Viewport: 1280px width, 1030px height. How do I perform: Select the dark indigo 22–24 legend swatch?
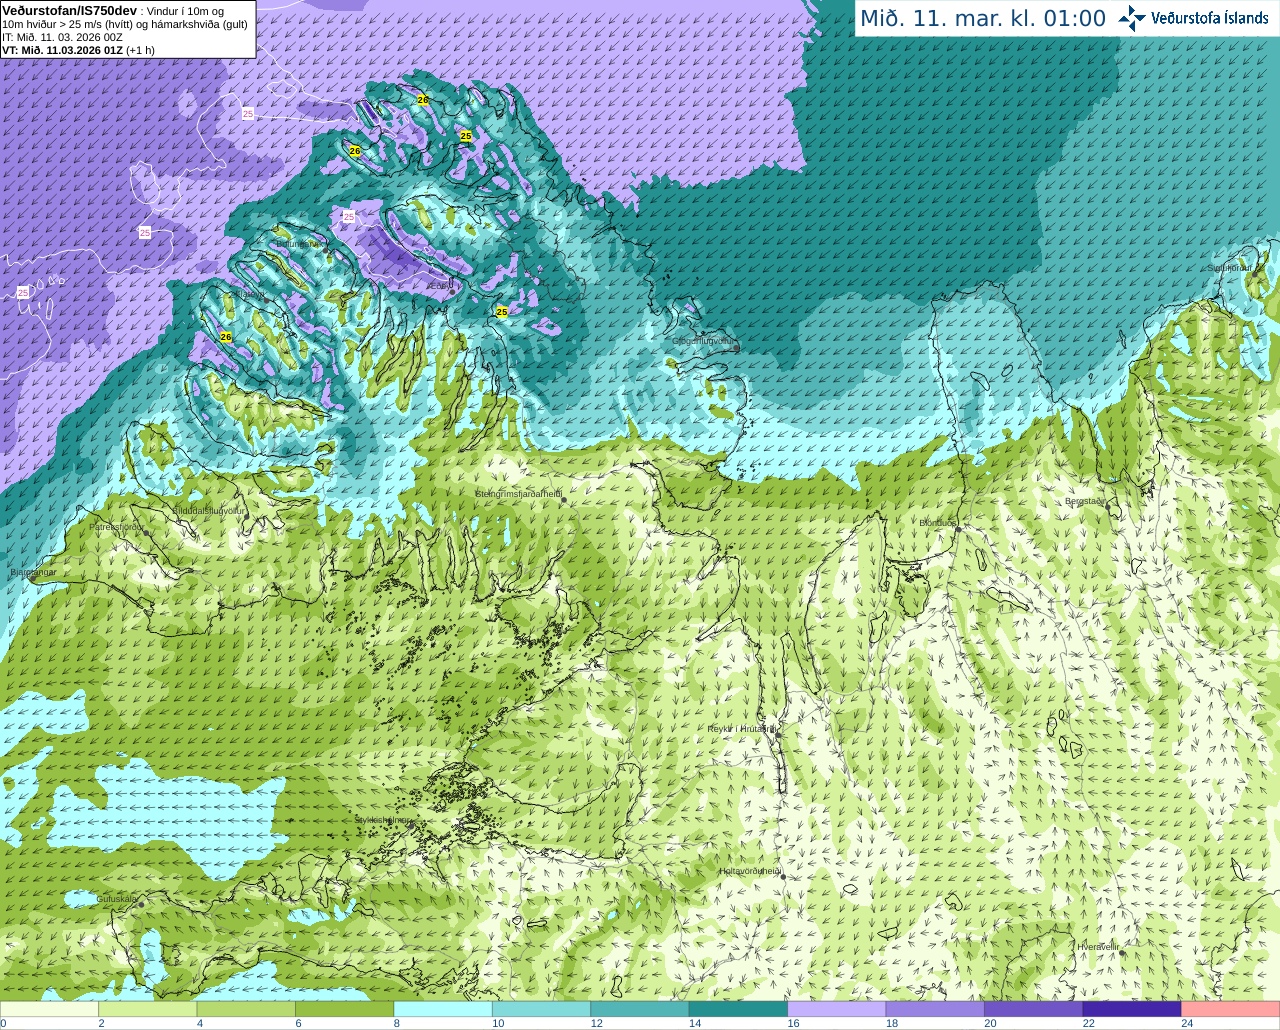pos(1132,1009)
